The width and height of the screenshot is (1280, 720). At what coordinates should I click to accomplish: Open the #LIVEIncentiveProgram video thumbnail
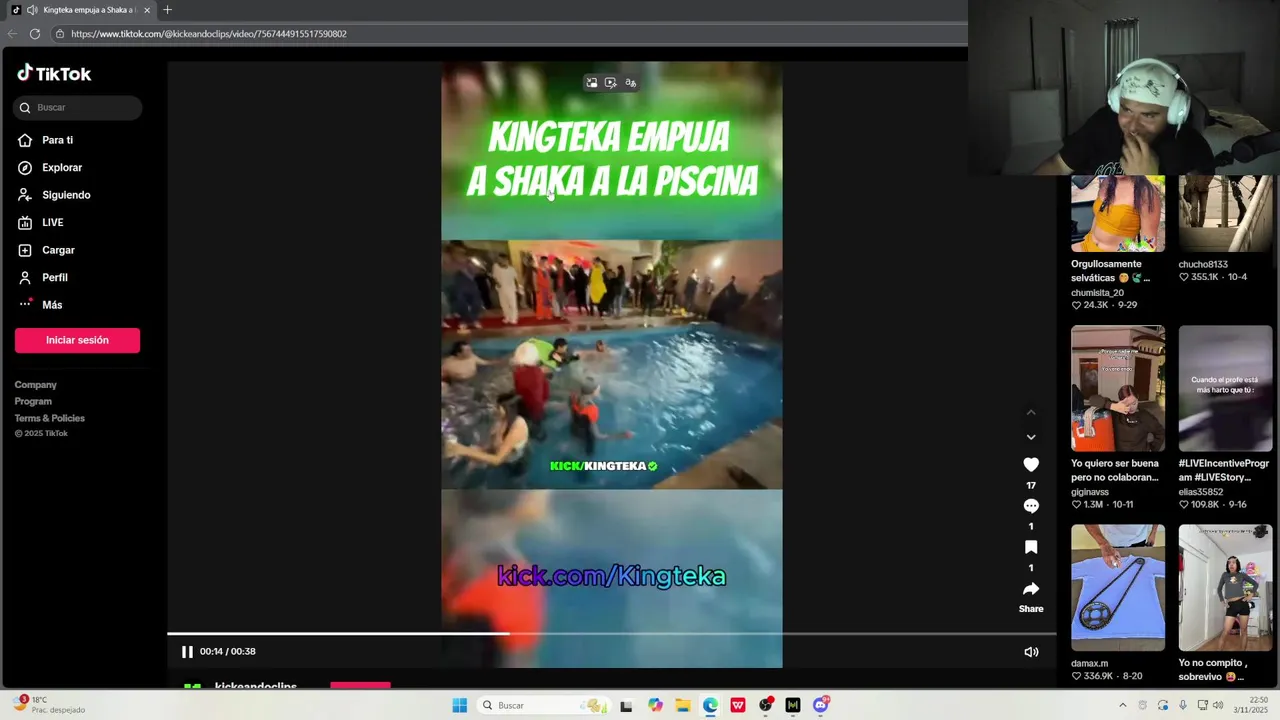[1225, 388]
